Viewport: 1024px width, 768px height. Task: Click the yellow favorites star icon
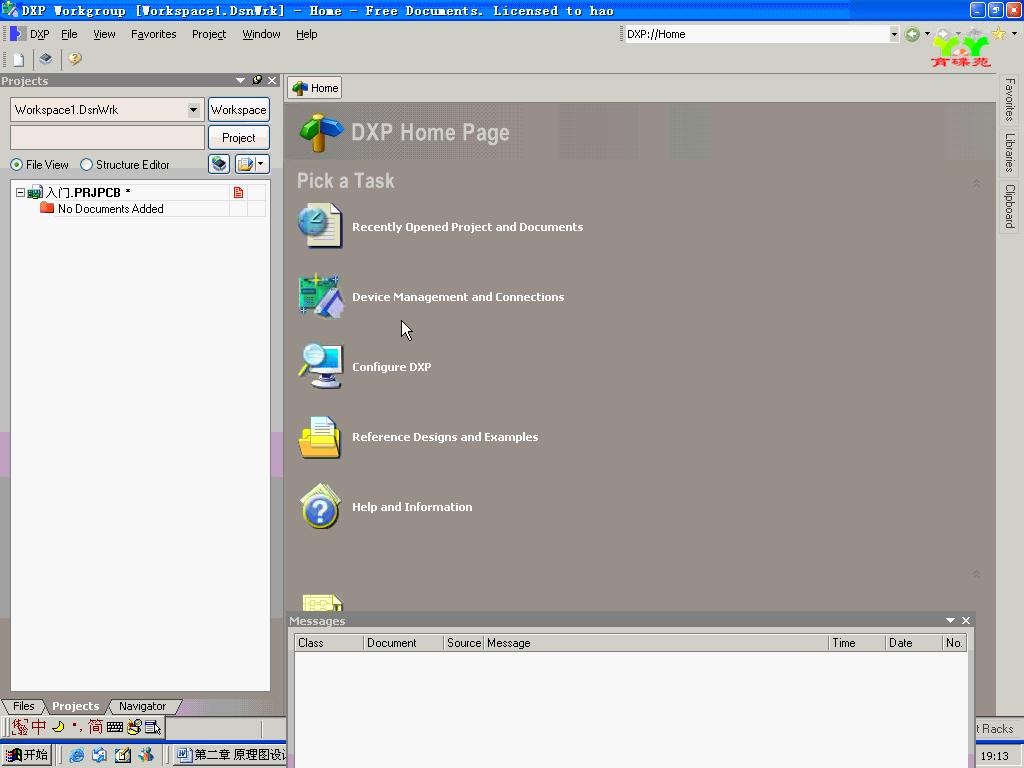pos(999,34)
